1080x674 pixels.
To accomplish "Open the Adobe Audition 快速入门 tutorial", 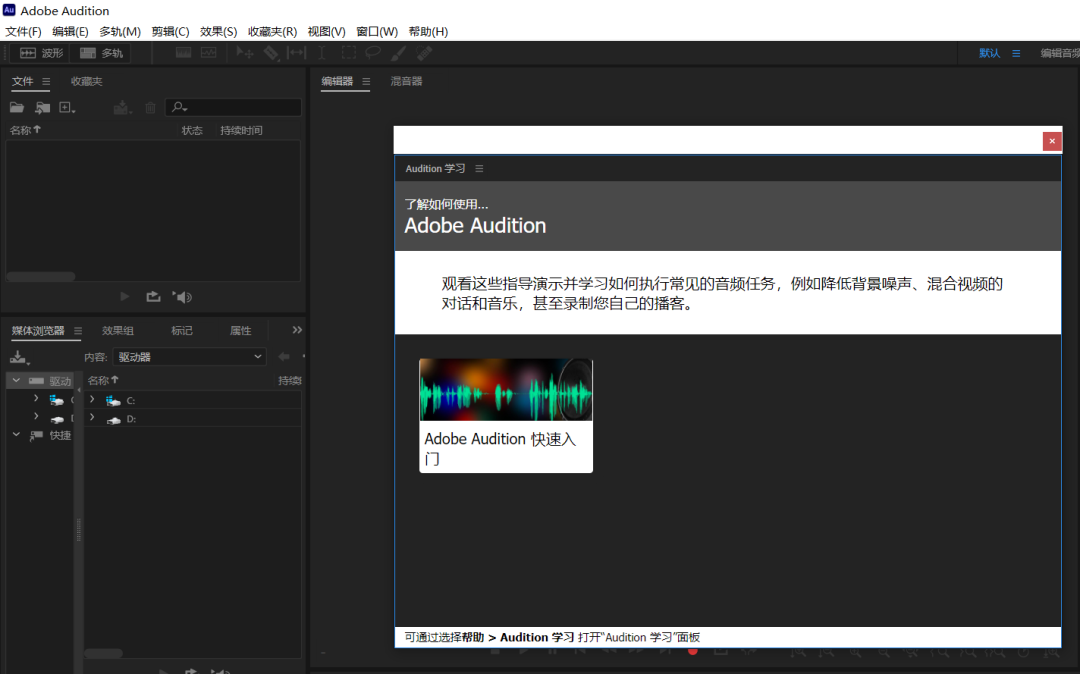I will (505, 415).
